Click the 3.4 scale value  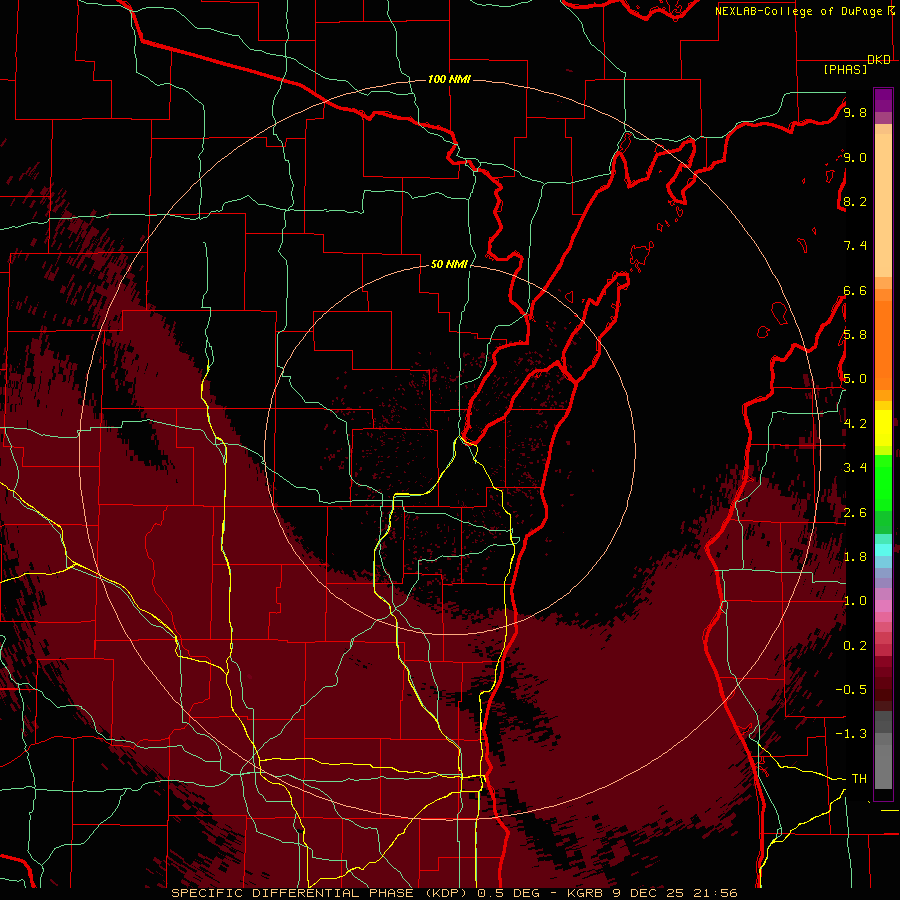pyautogui.click(x=855, y=468)
